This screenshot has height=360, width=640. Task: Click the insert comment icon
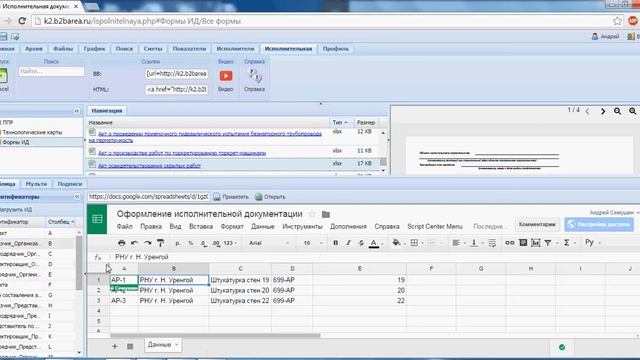(x=523, y=243)
